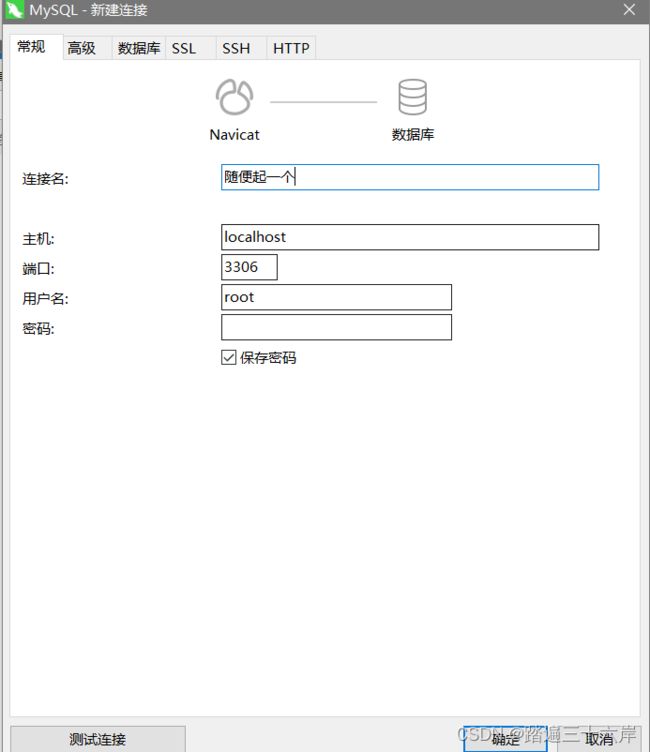Click the 端口 label
650x752 pixels.
point(38,269)
